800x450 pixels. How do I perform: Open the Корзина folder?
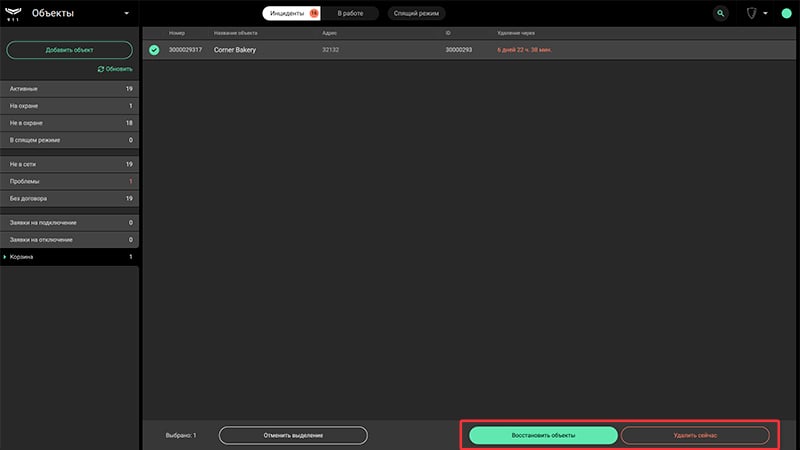tap(69, 257)
